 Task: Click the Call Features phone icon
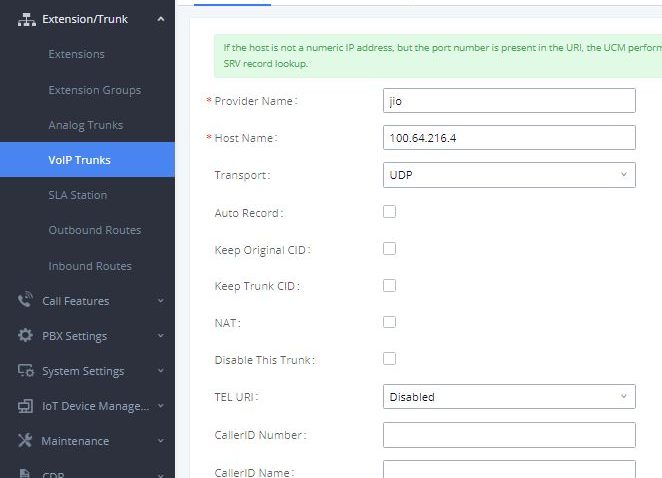coord(26,300)
